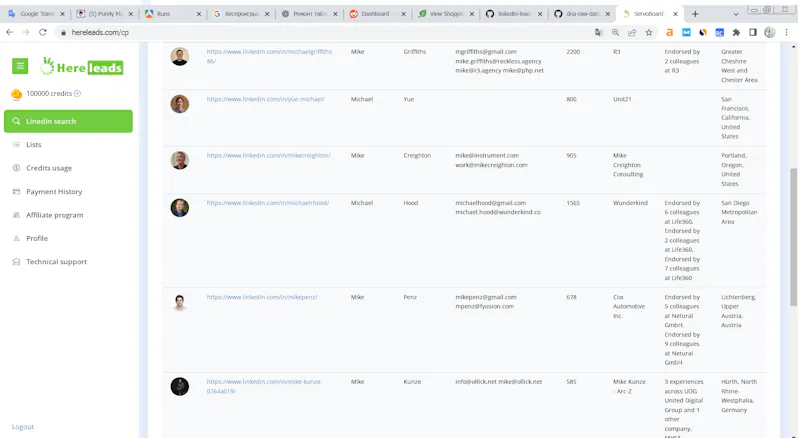Click the Hereleads logo

click(82, 66)
